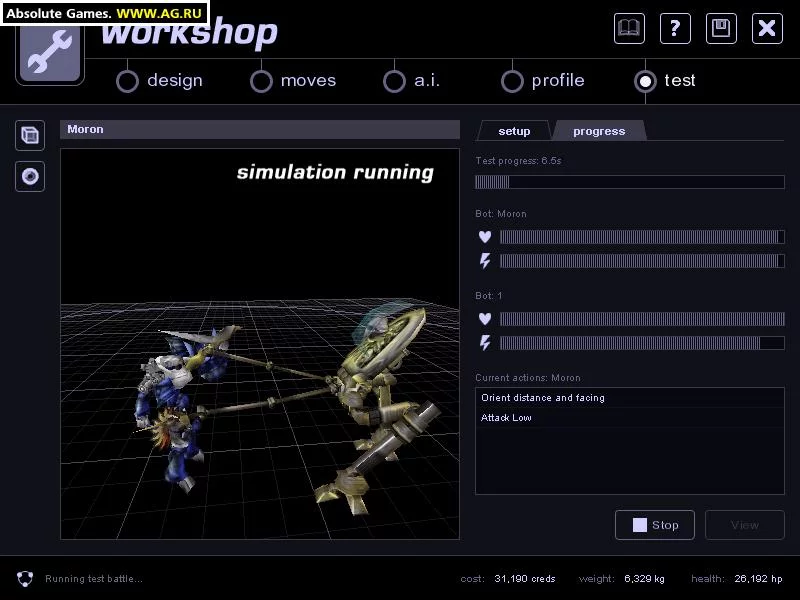Image resolution: width=800 pixels, height=600 pixels.
Task: Click the 'Bot: Moron' label
Action: 501,214
